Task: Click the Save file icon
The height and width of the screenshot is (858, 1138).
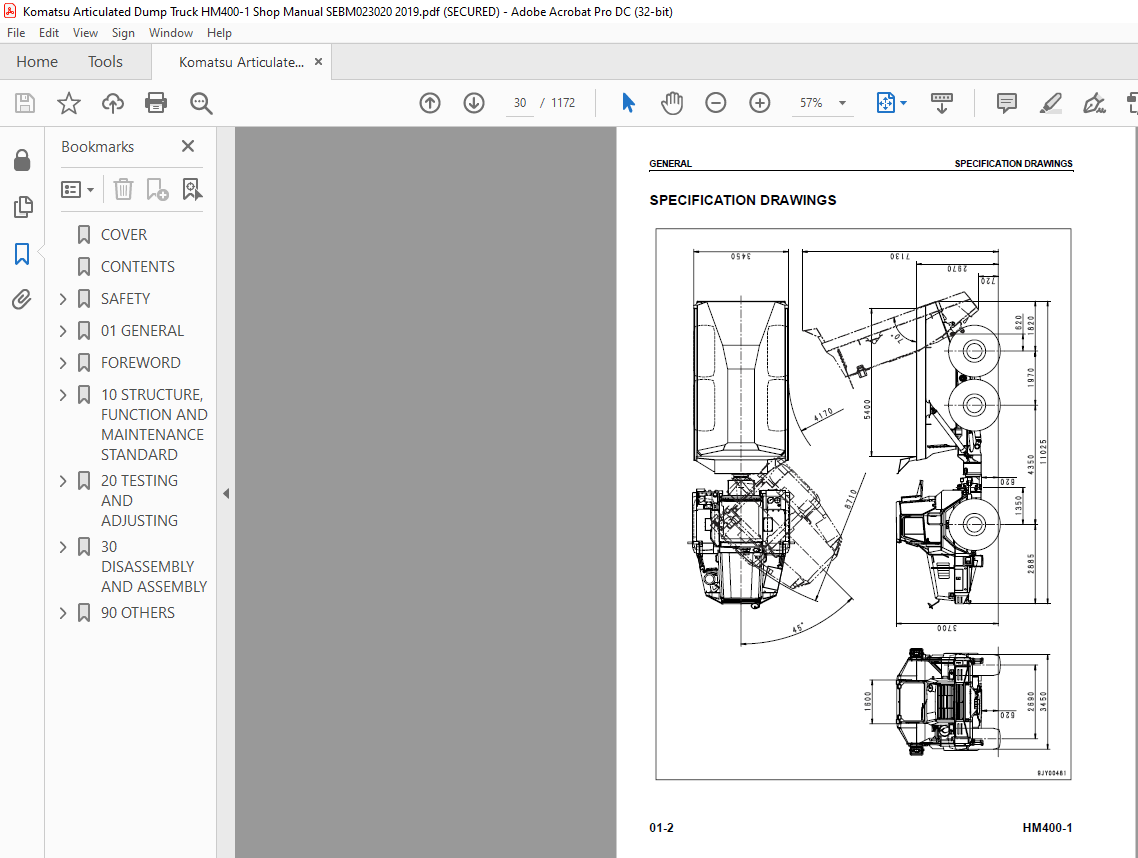Action: (x=25, y=103)
